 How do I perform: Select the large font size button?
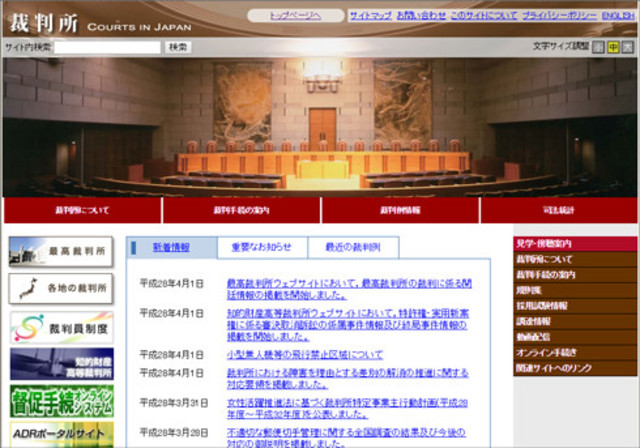pos(628,47)
